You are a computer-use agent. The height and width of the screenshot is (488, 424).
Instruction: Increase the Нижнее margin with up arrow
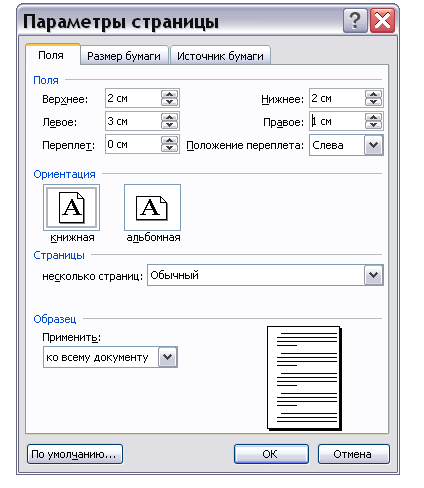point(374,94)
